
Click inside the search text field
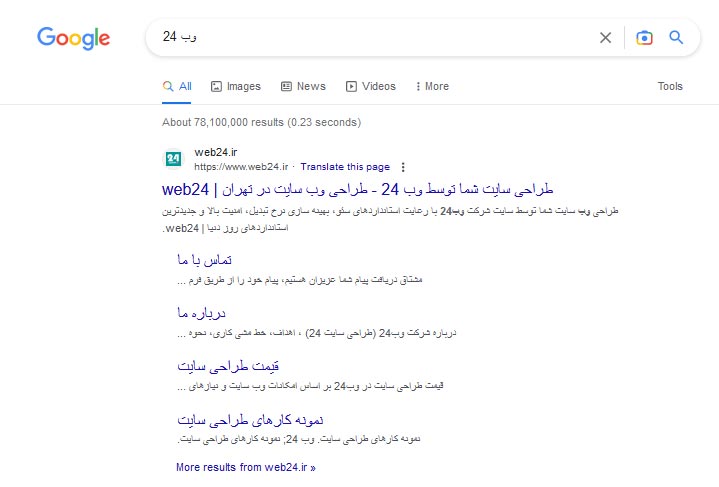380,38
